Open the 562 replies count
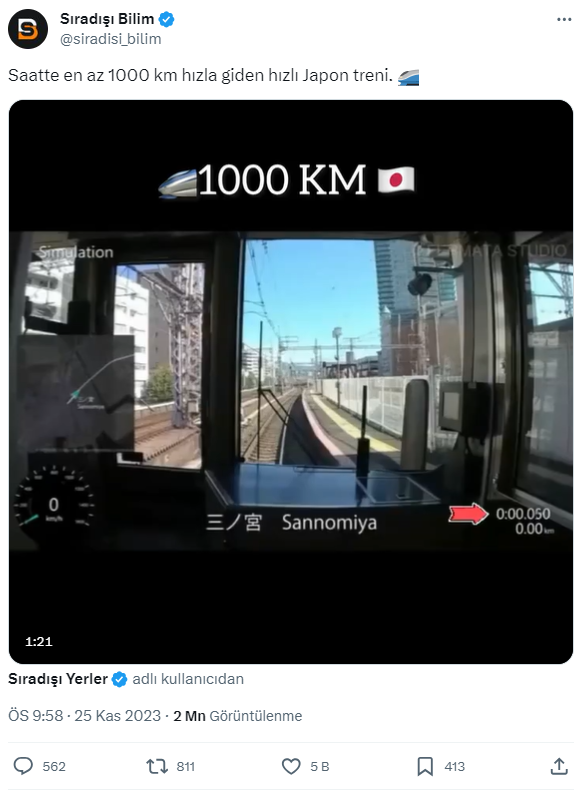583x793 pixels. click(x=54, y=767)
